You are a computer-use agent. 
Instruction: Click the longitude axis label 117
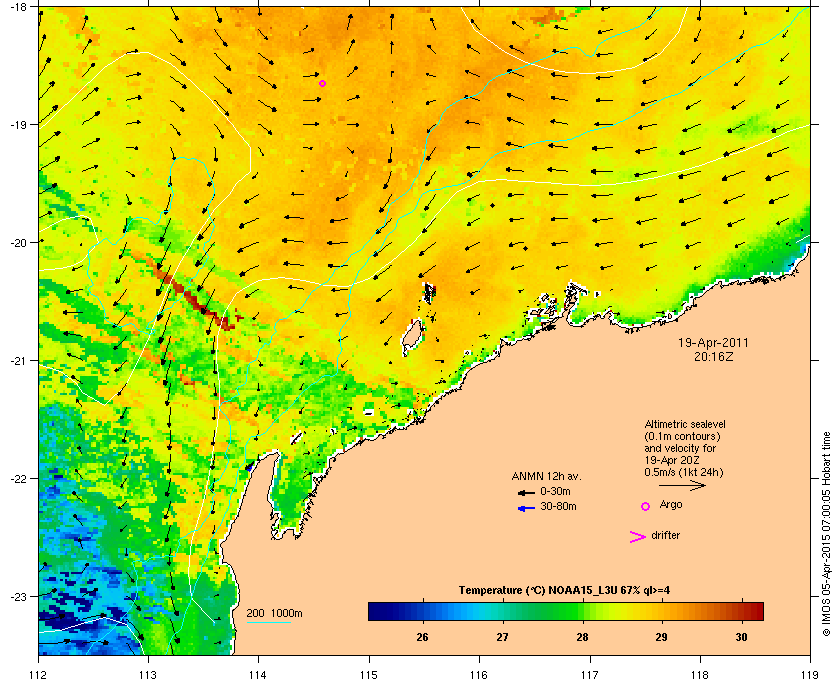pos(589,675)
